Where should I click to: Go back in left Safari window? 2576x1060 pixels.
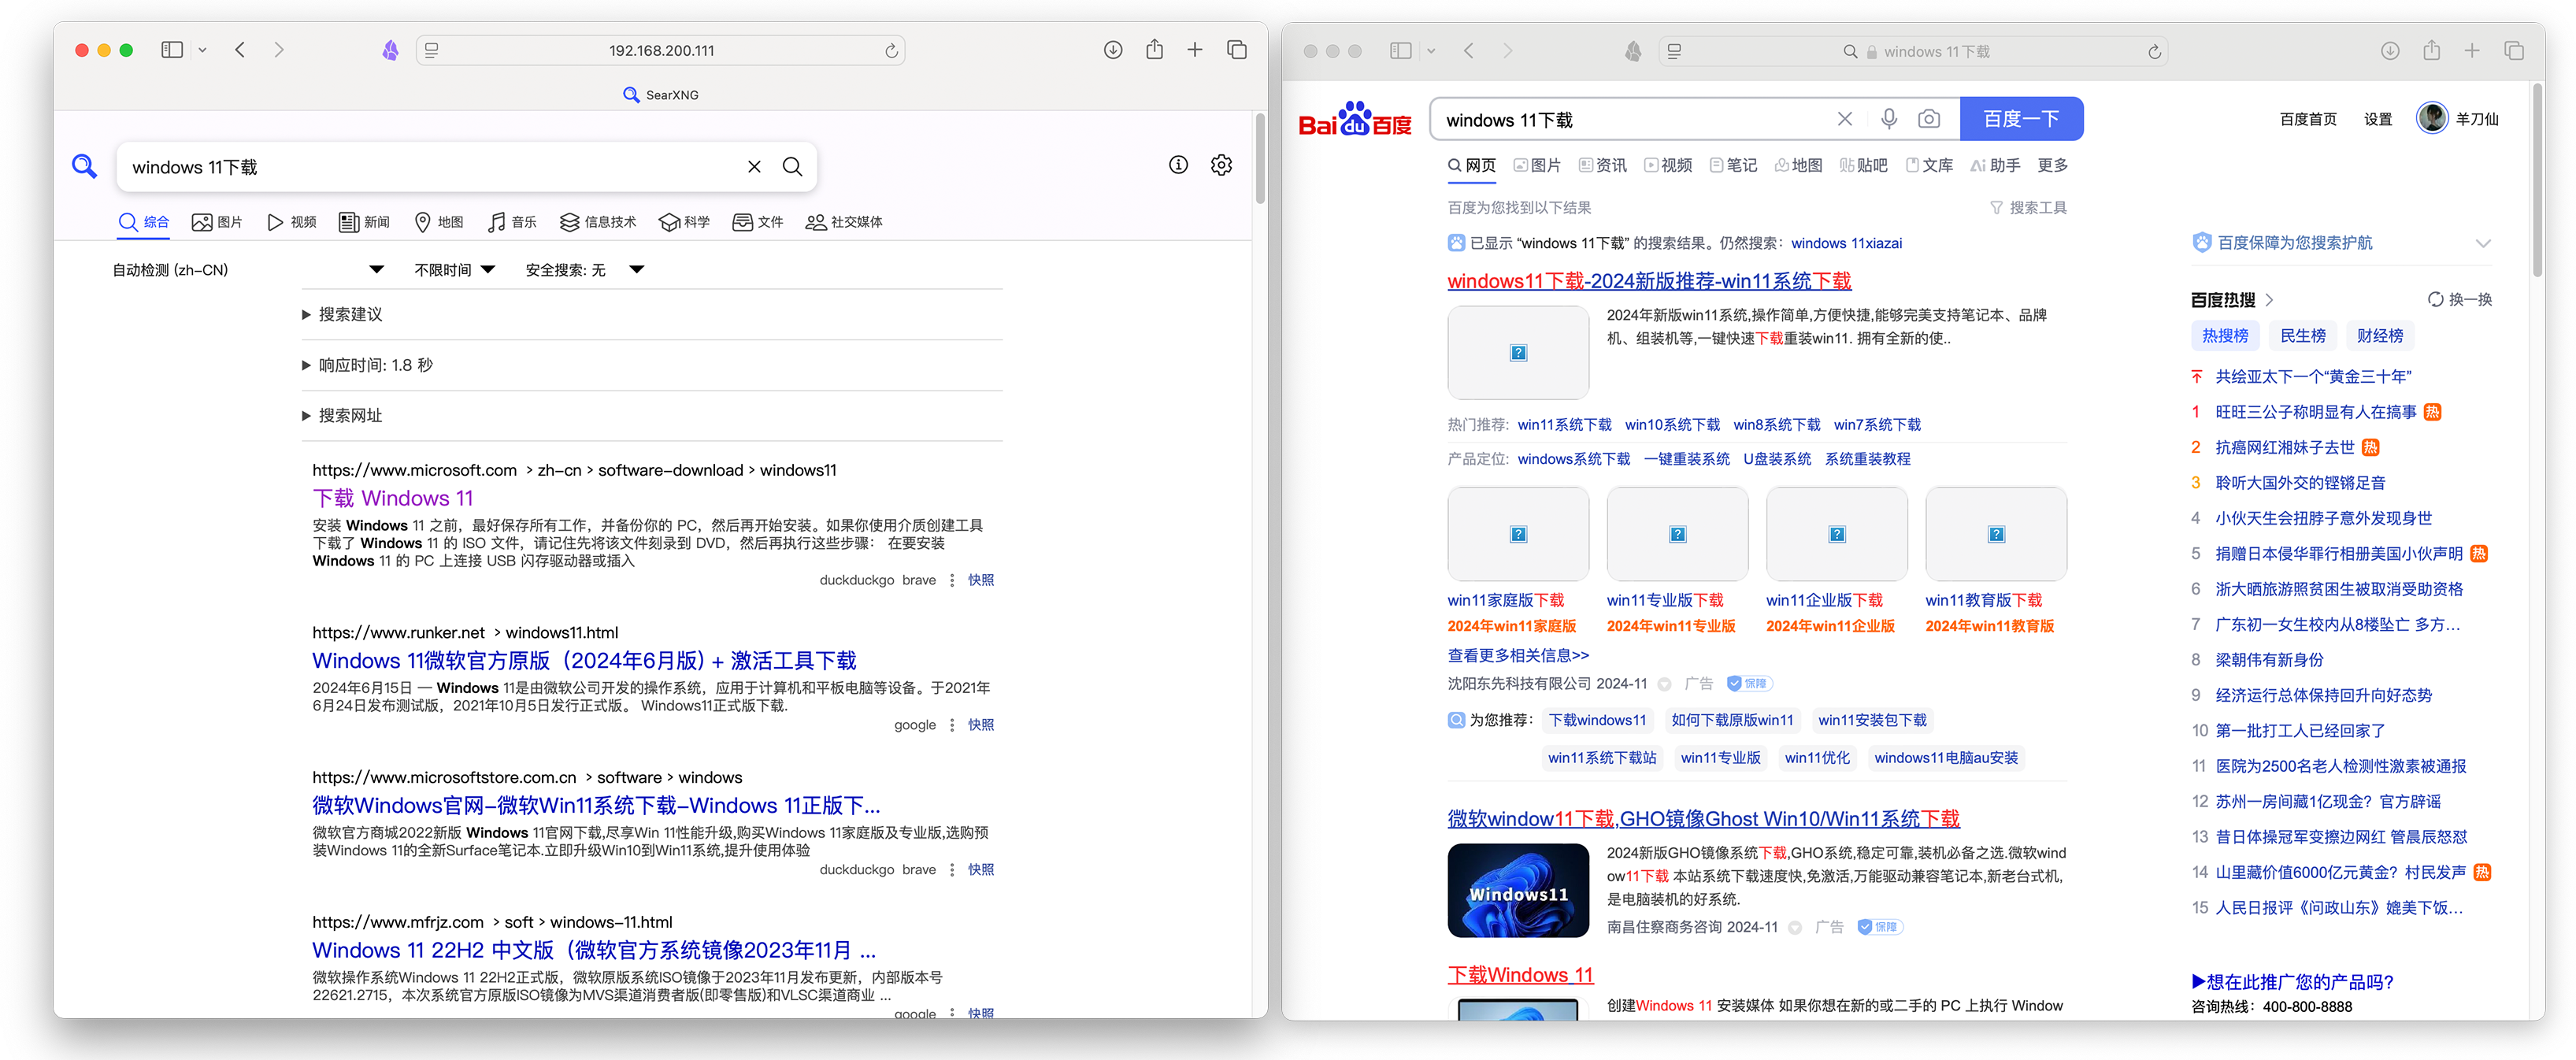point(240,50)
